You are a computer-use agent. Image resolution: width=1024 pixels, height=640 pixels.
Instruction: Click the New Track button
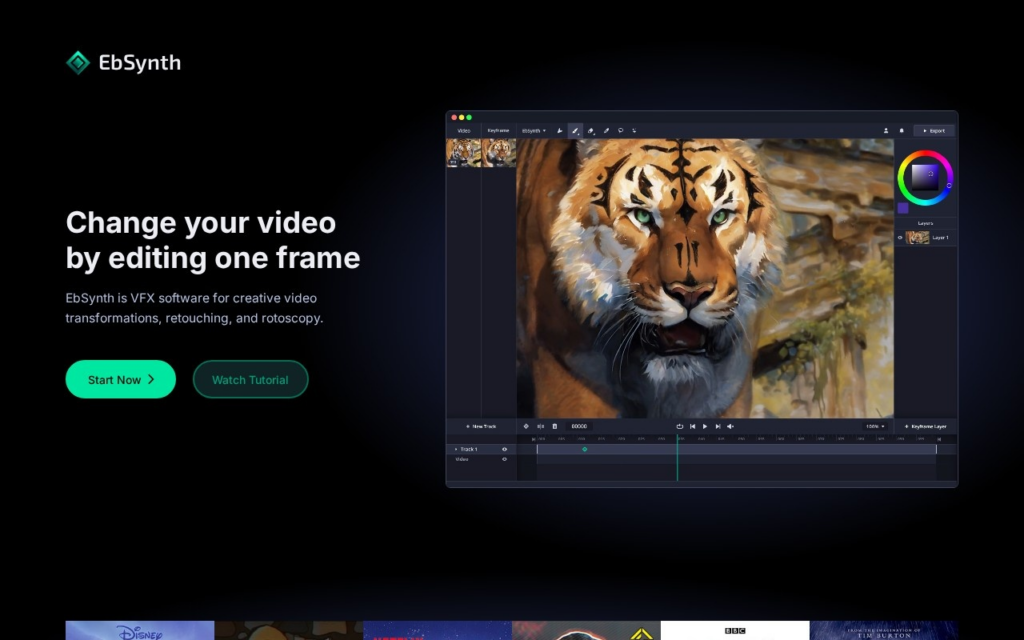tap(481, 426)
